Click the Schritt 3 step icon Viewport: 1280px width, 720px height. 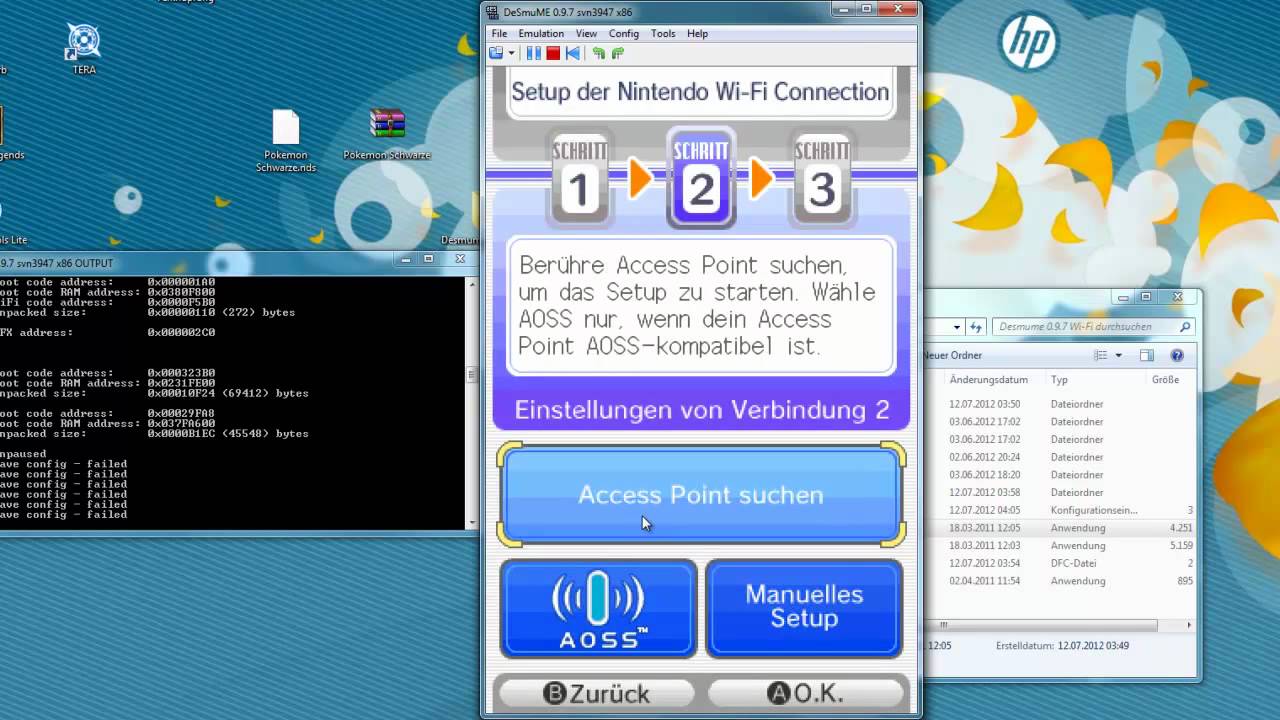tap(821, 179)
